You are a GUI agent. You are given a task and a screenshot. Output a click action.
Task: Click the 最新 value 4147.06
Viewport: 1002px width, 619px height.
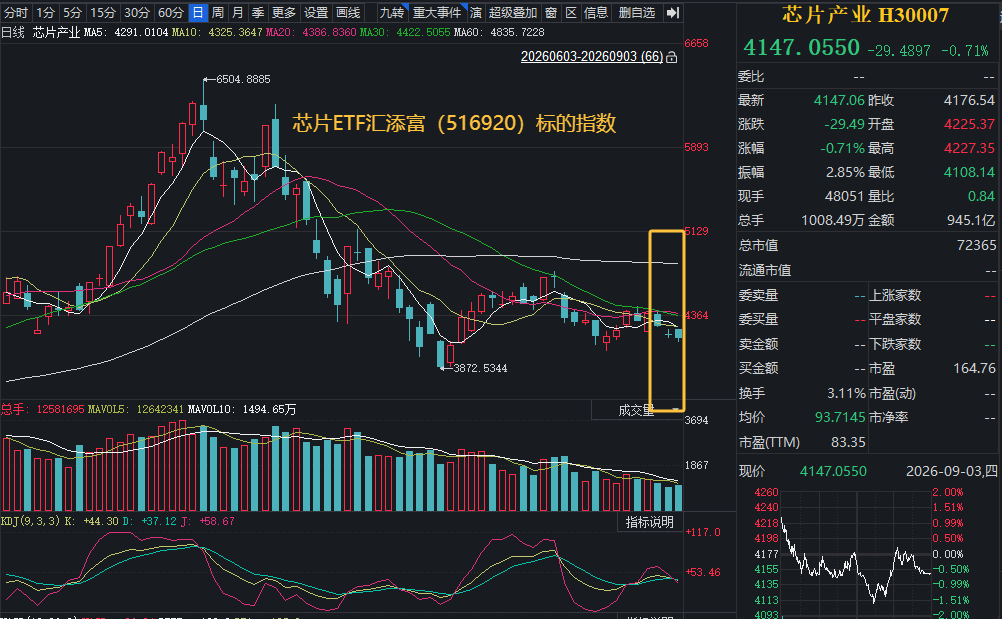(x=839, y=100)
